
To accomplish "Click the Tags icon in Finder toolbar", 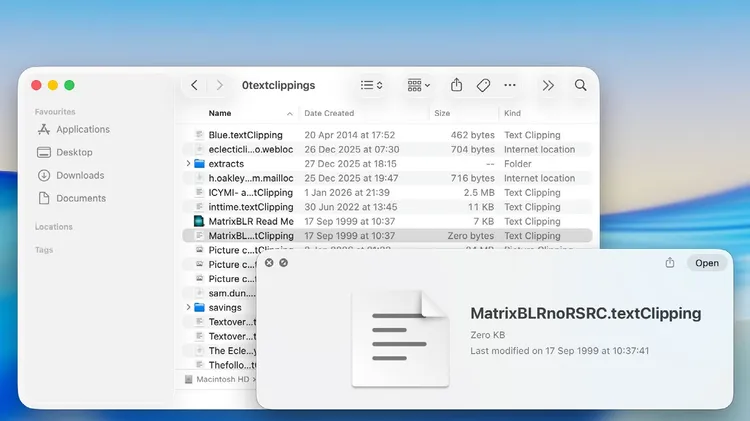I will [483, 86].
